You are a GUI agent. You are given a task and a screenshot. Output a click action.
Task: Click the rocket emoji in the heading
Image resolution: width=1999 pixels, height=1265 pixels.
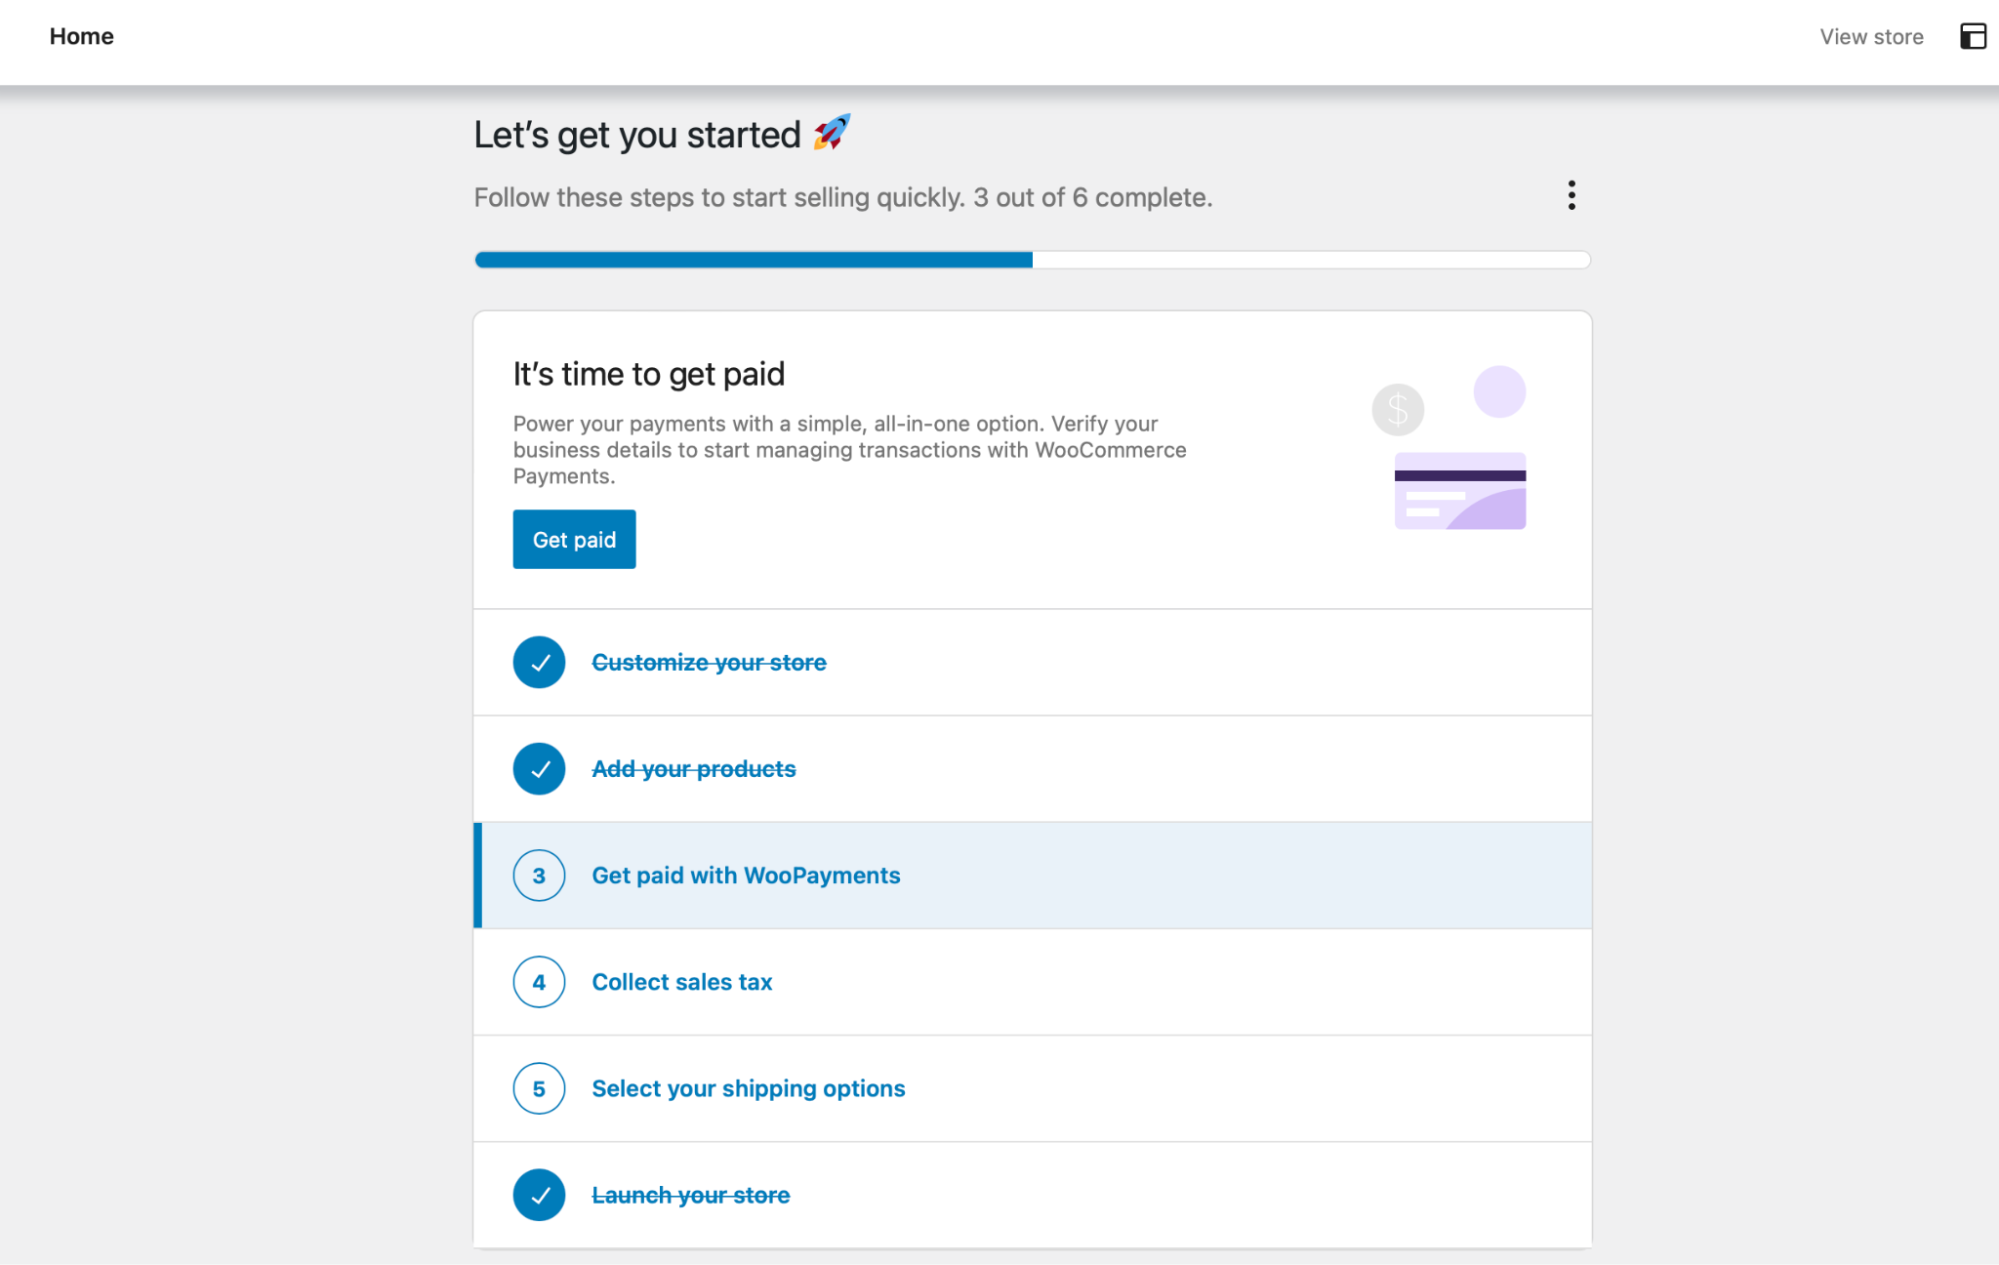tap(831, 133)
